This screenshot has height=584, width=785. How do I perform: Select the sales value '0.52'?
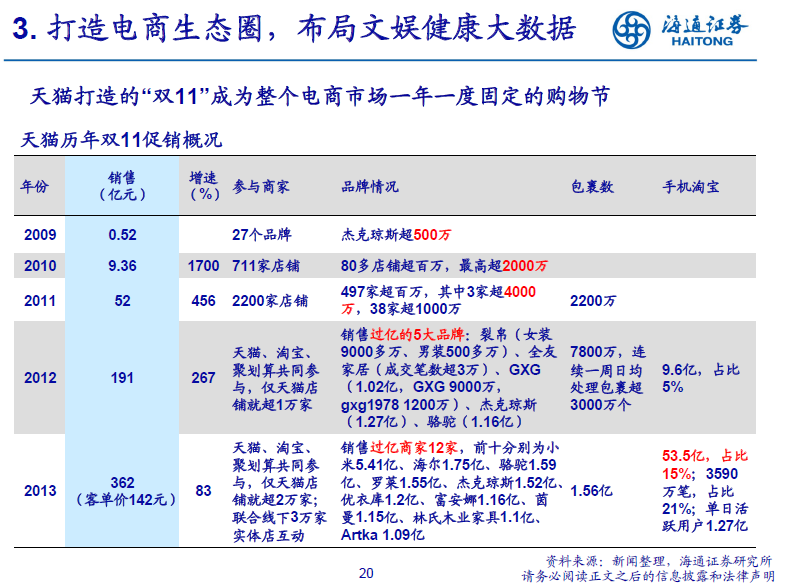pos(122,235)
